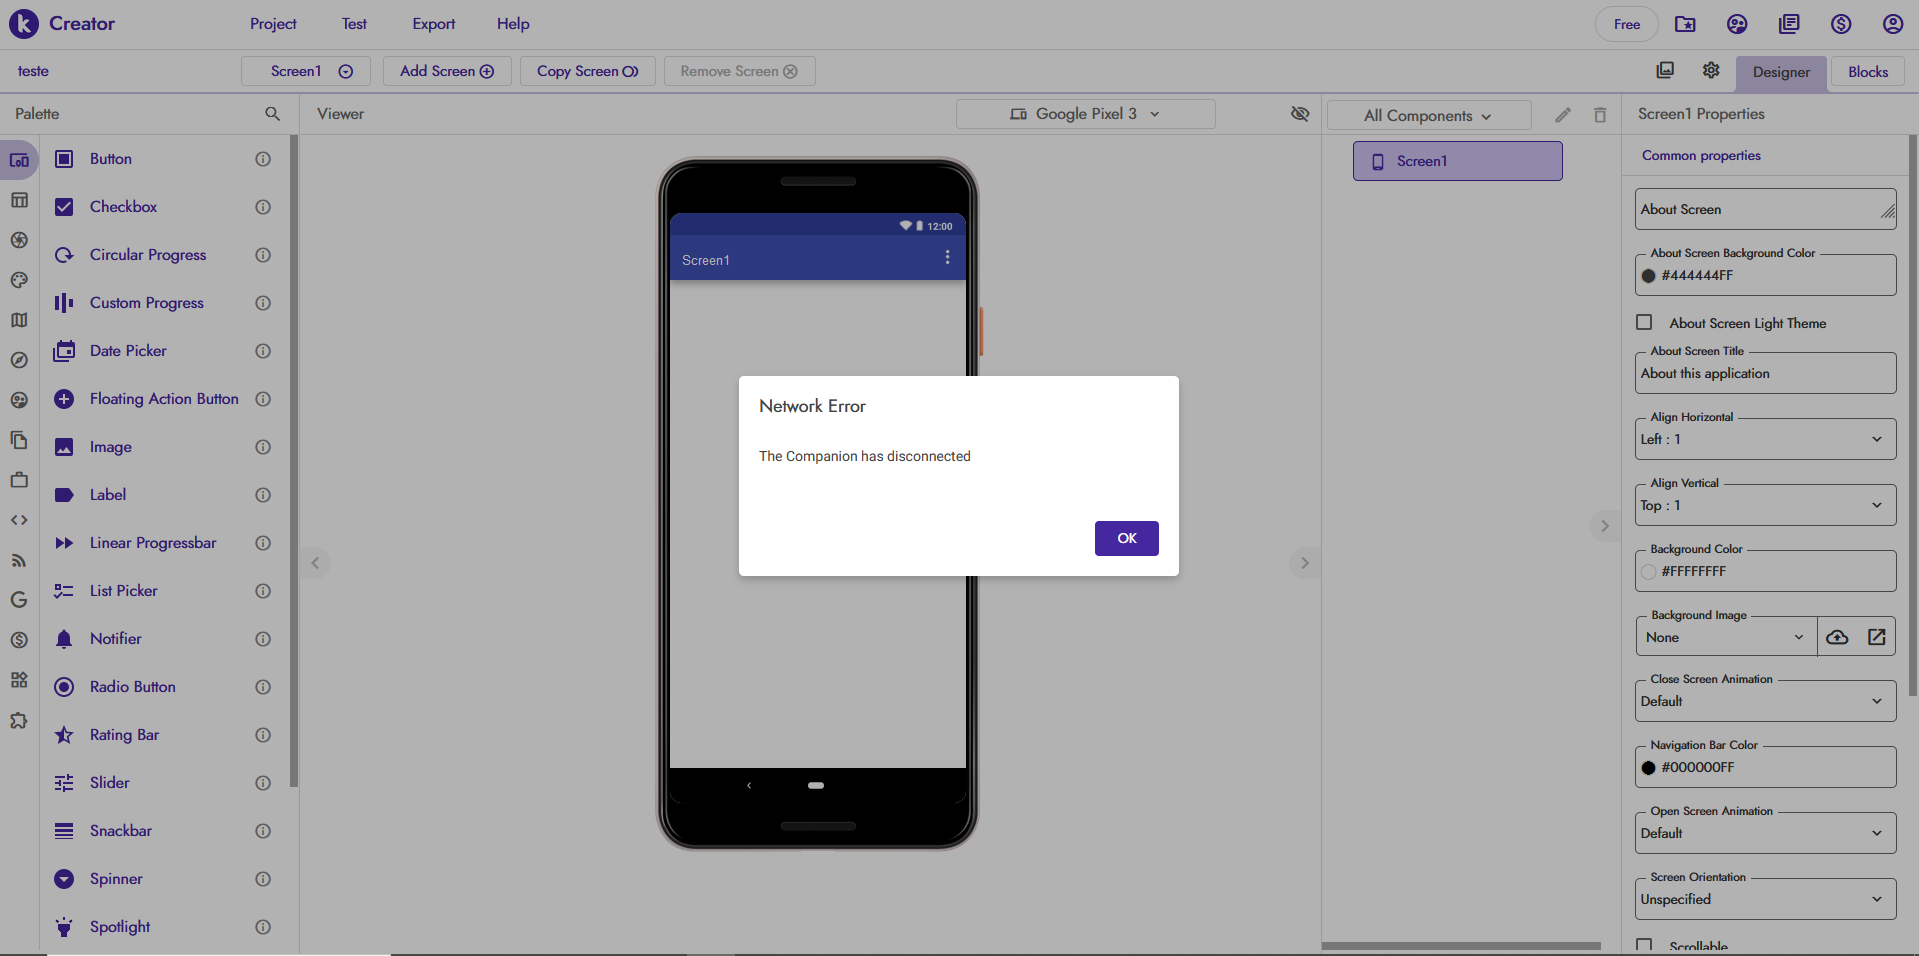Open the Google components category
The image size is (1919, 956).
19,600
